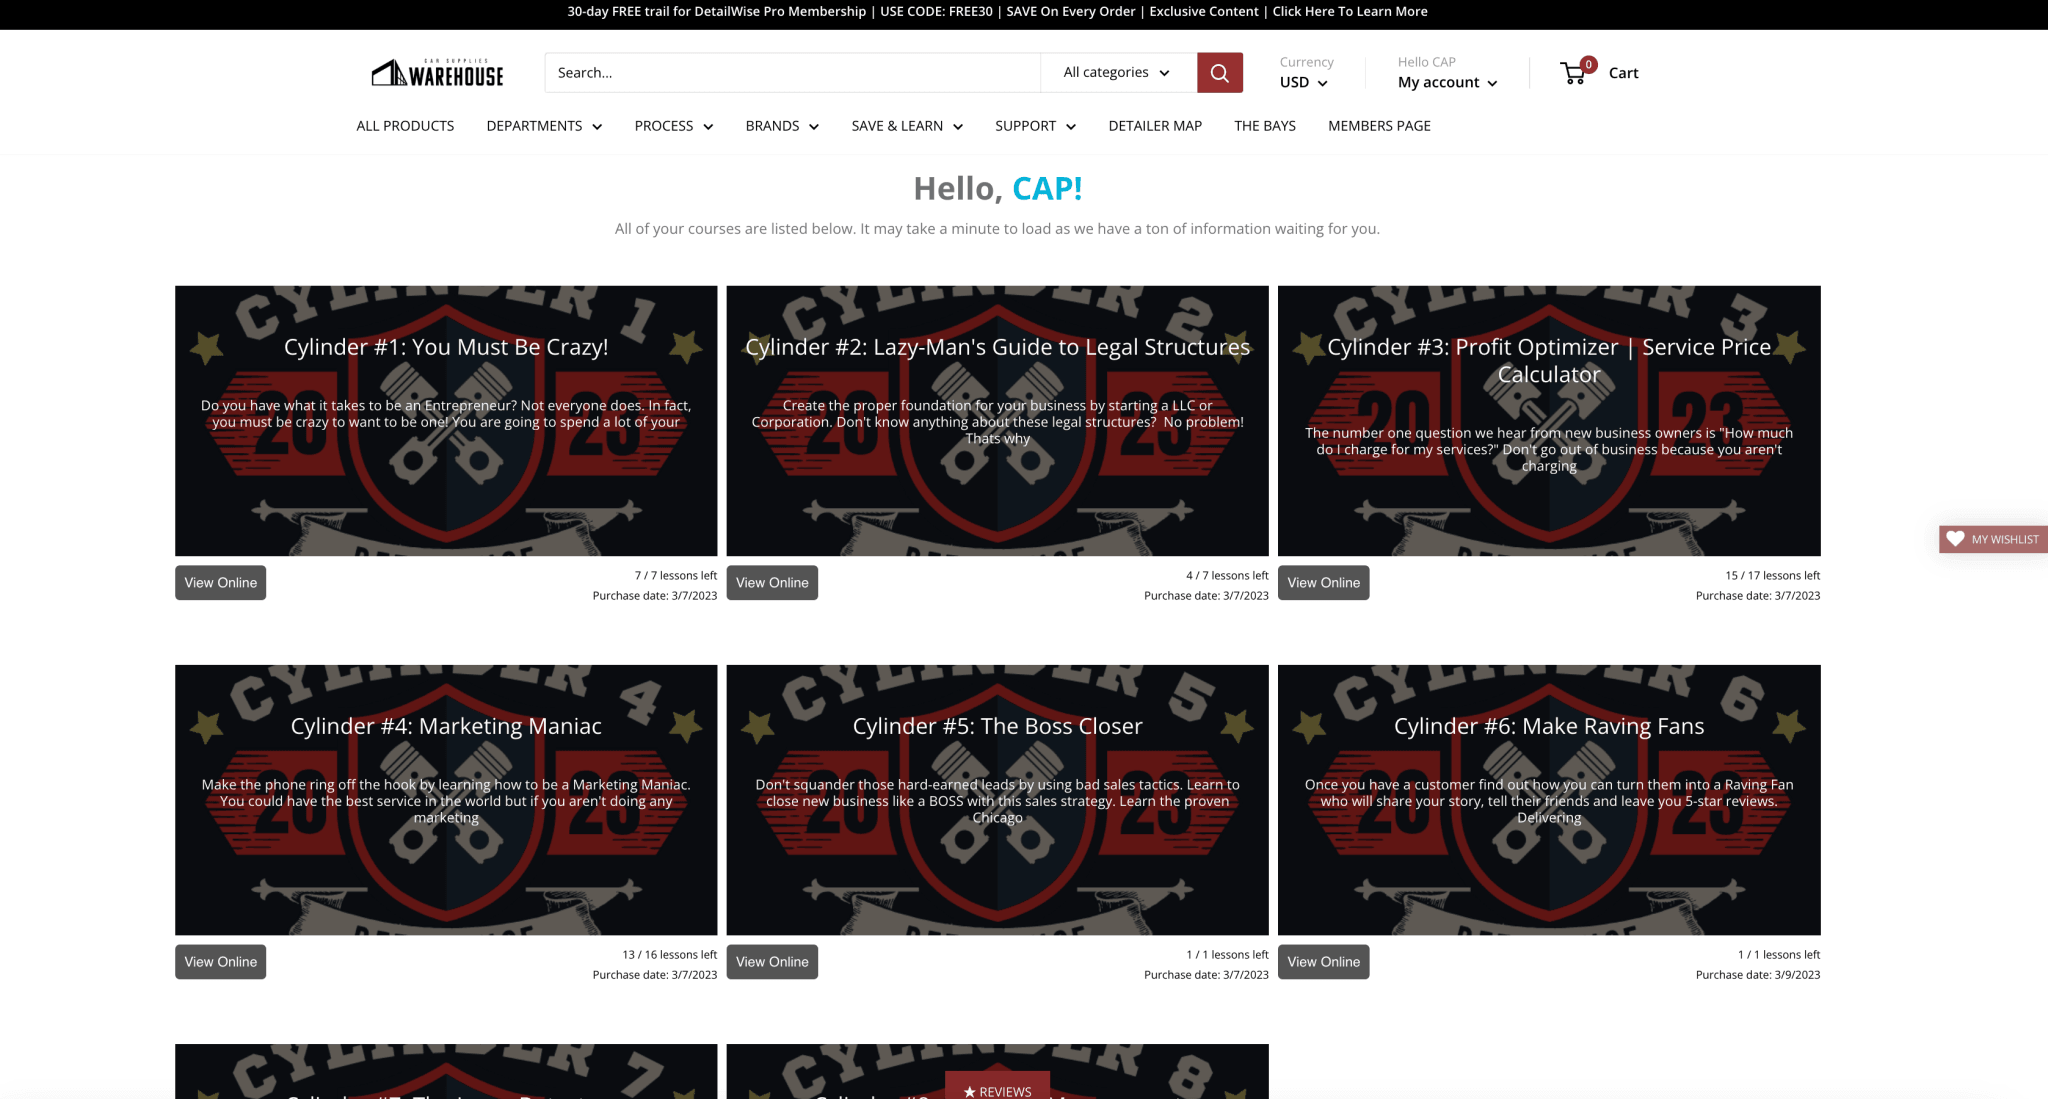The height and width of the screenshot is (1099, 2048).
Task: Open Cylinder #4 Marketing Maniac thumbnail
Action: pyautogui.click(x=446, y=800)
